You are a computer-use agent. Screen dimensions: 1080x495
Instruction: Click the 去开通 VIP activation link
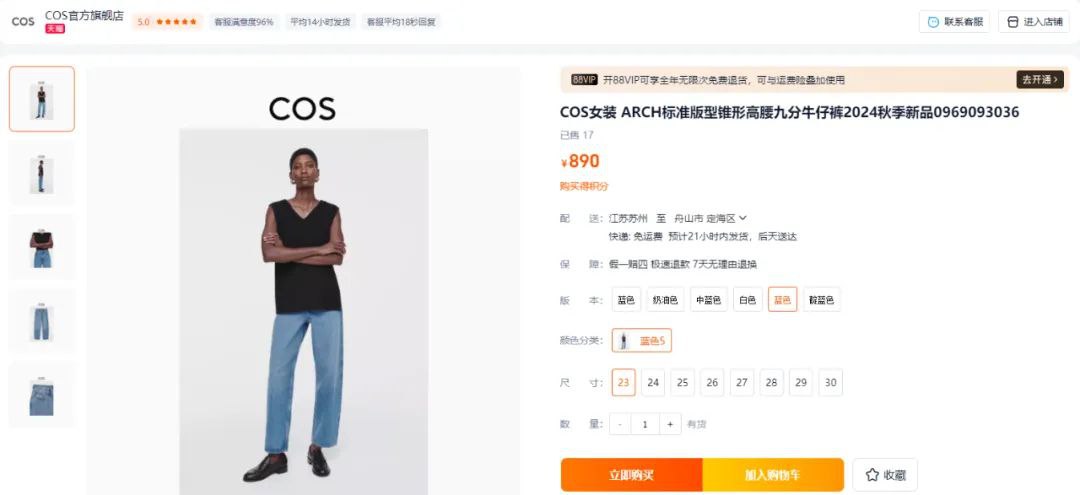coord(1040,80)
